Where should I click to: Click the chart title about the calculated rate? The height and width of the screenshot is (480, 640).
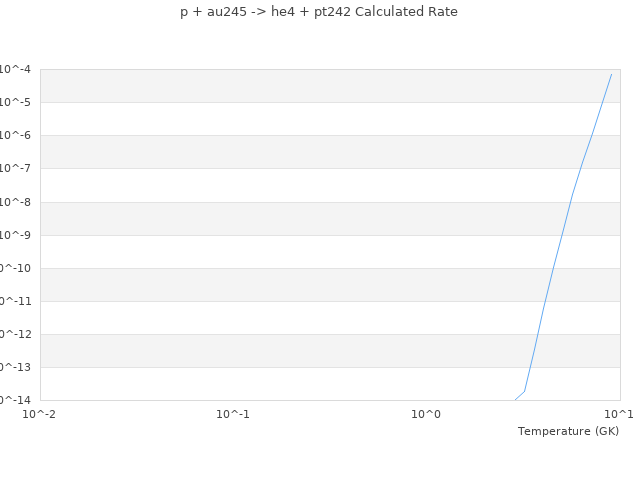point(319,12)
